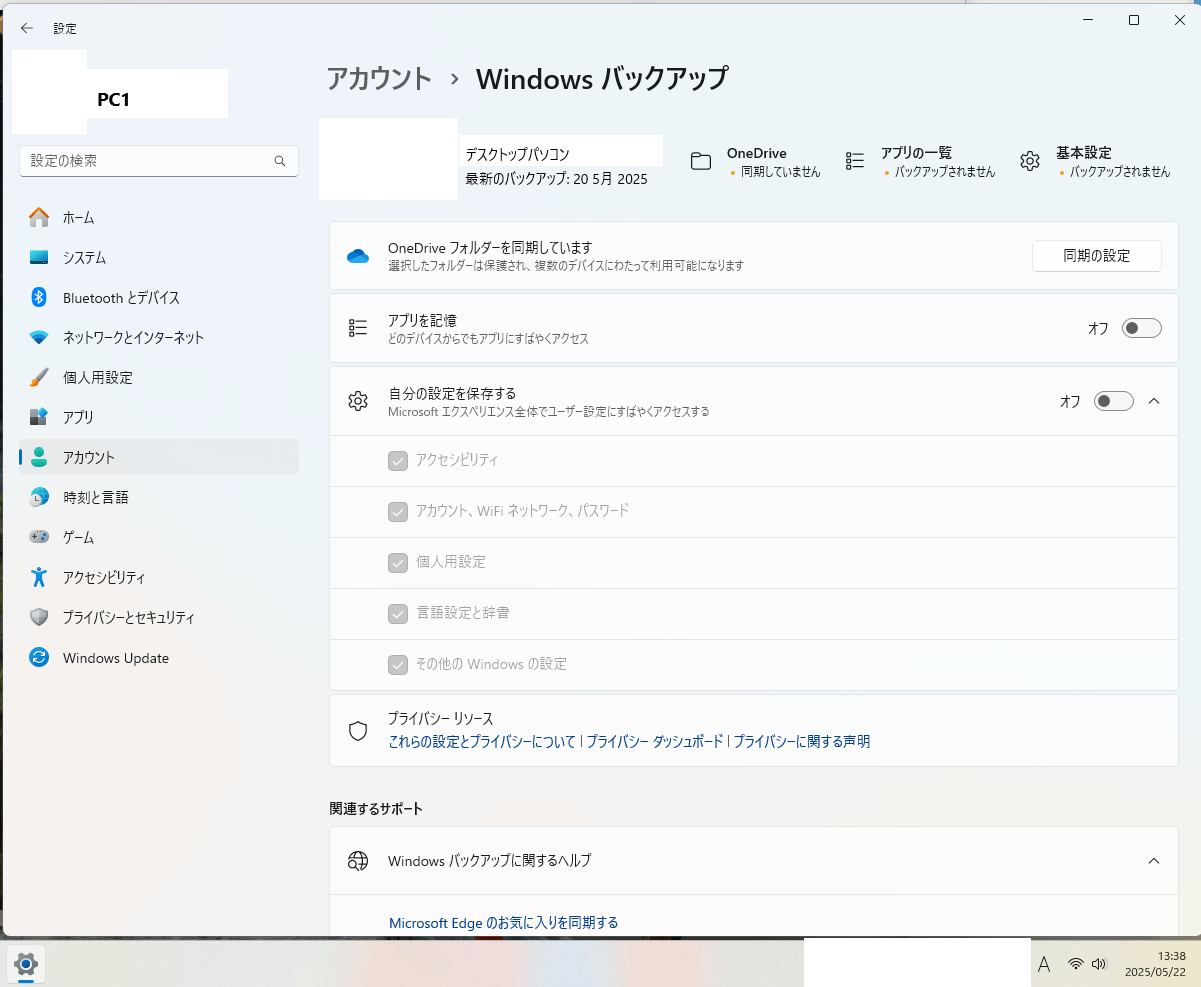The height and width of the screenshot is (987, 1201).
Task: Check the 個人用設定 checkbox
Action: (x=398, y=562)
